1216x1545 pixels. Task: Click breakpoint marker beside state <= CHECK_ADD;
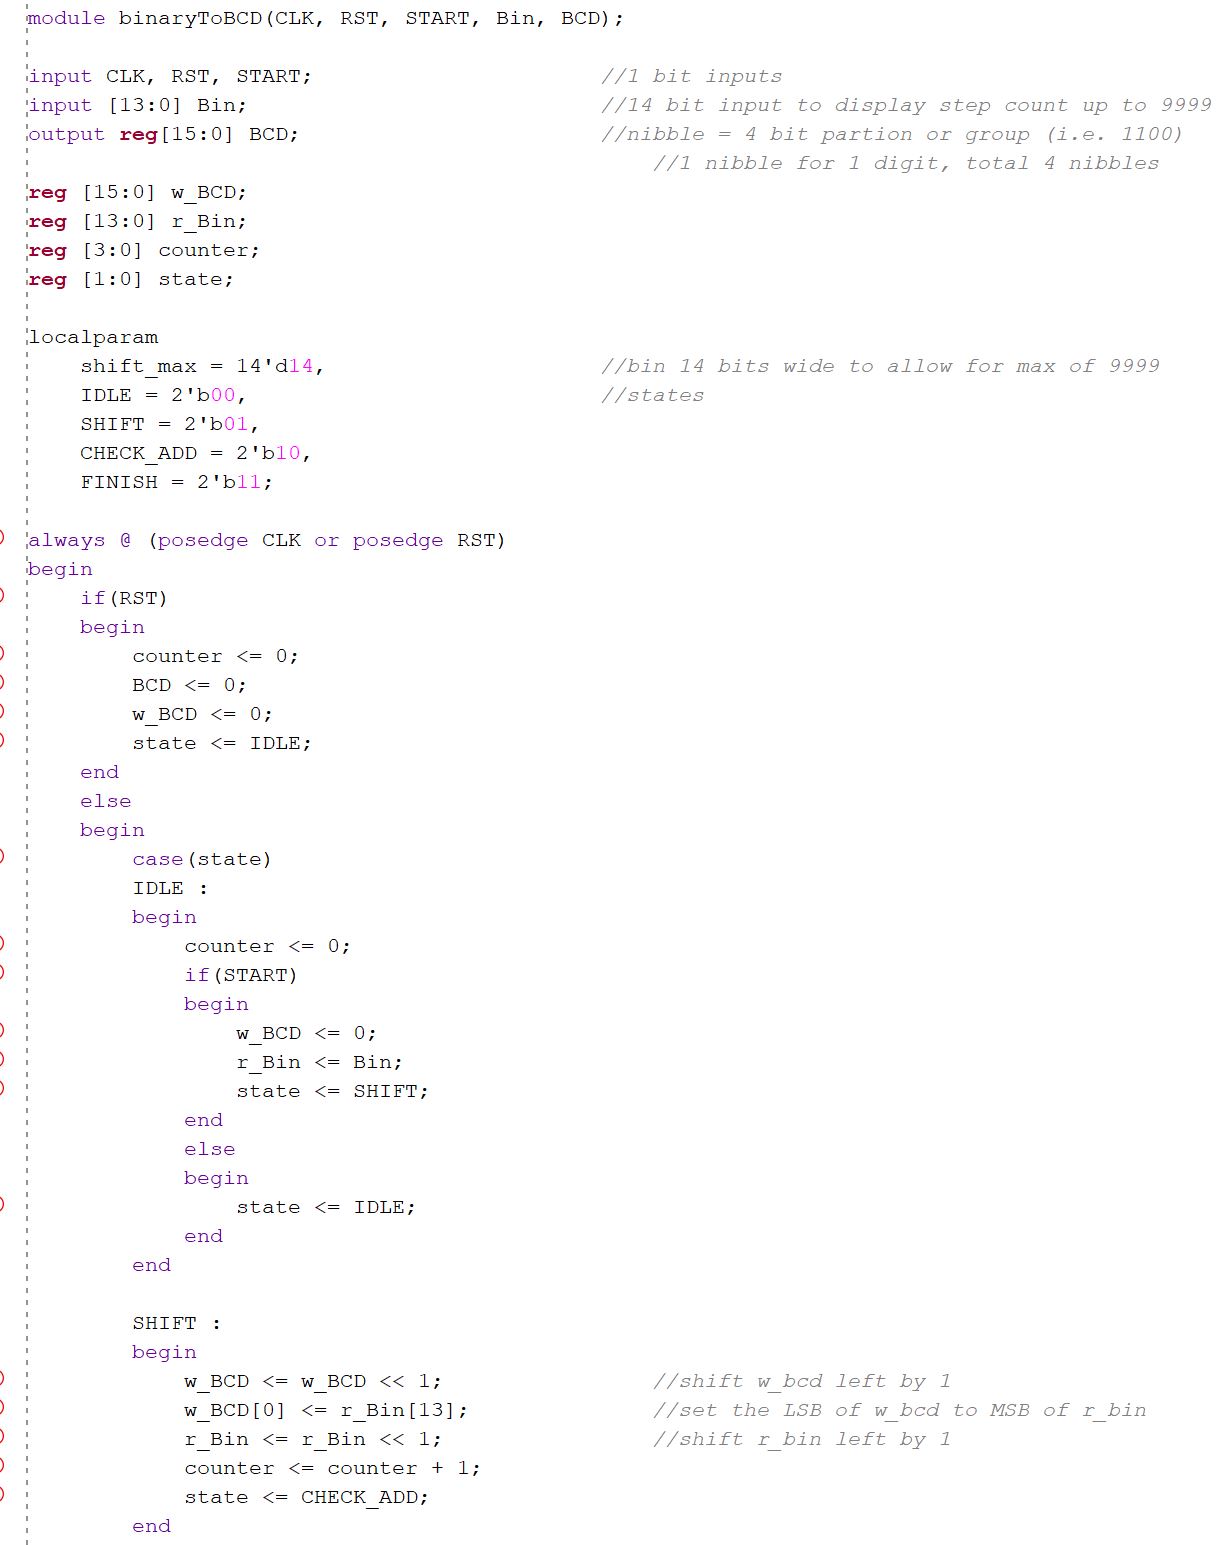[2, 1494]
